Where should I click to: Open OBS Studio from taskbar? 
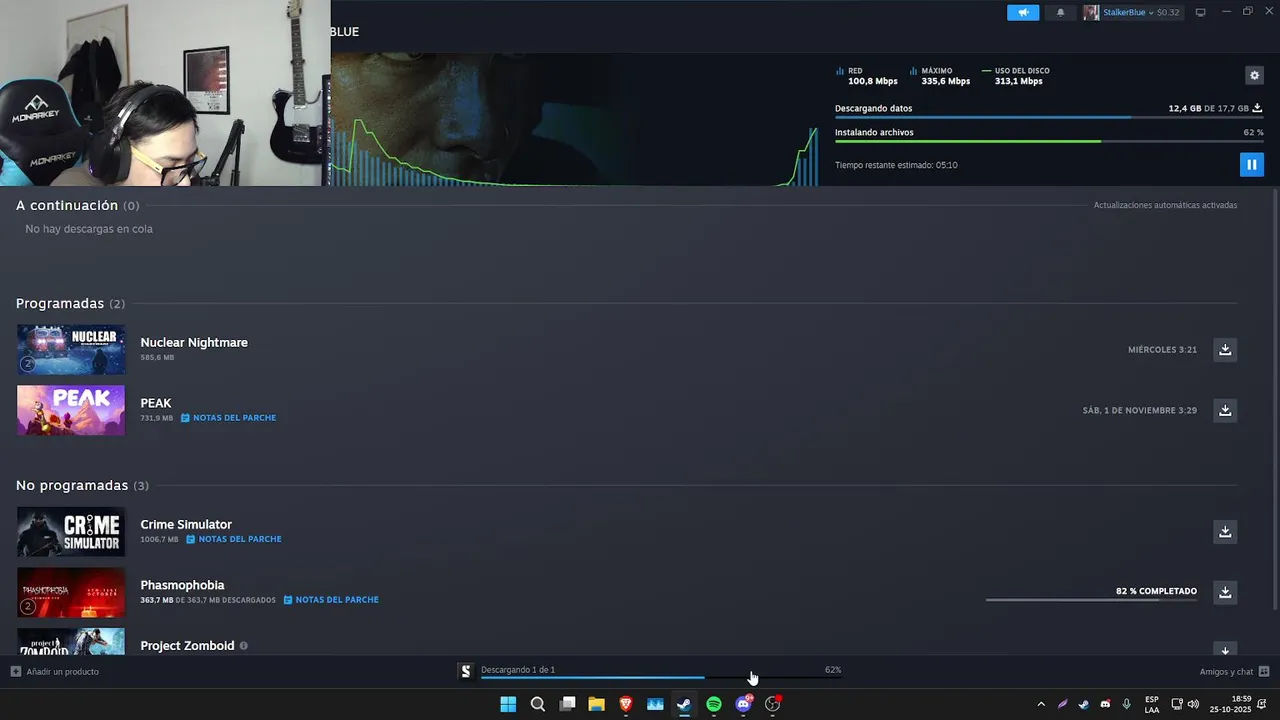(773, 704)
